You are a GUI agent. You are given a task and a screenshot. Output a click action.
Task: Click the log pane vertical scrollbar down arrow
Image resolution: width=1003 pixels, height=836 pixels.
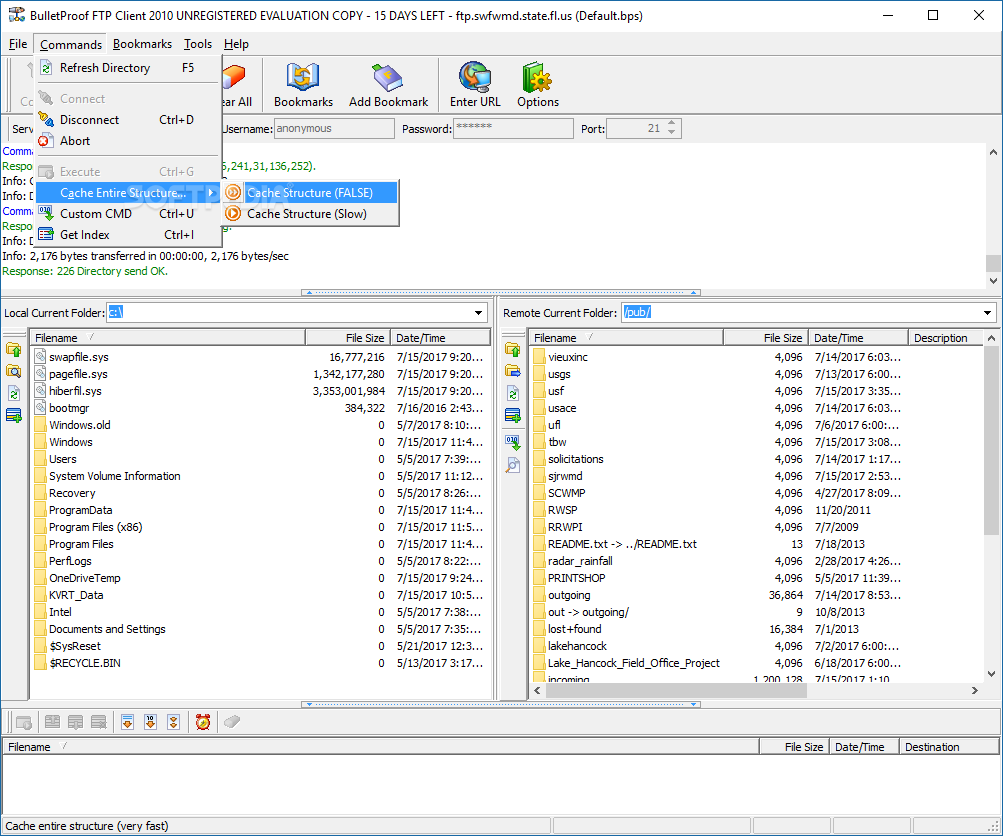pos(993,281)
